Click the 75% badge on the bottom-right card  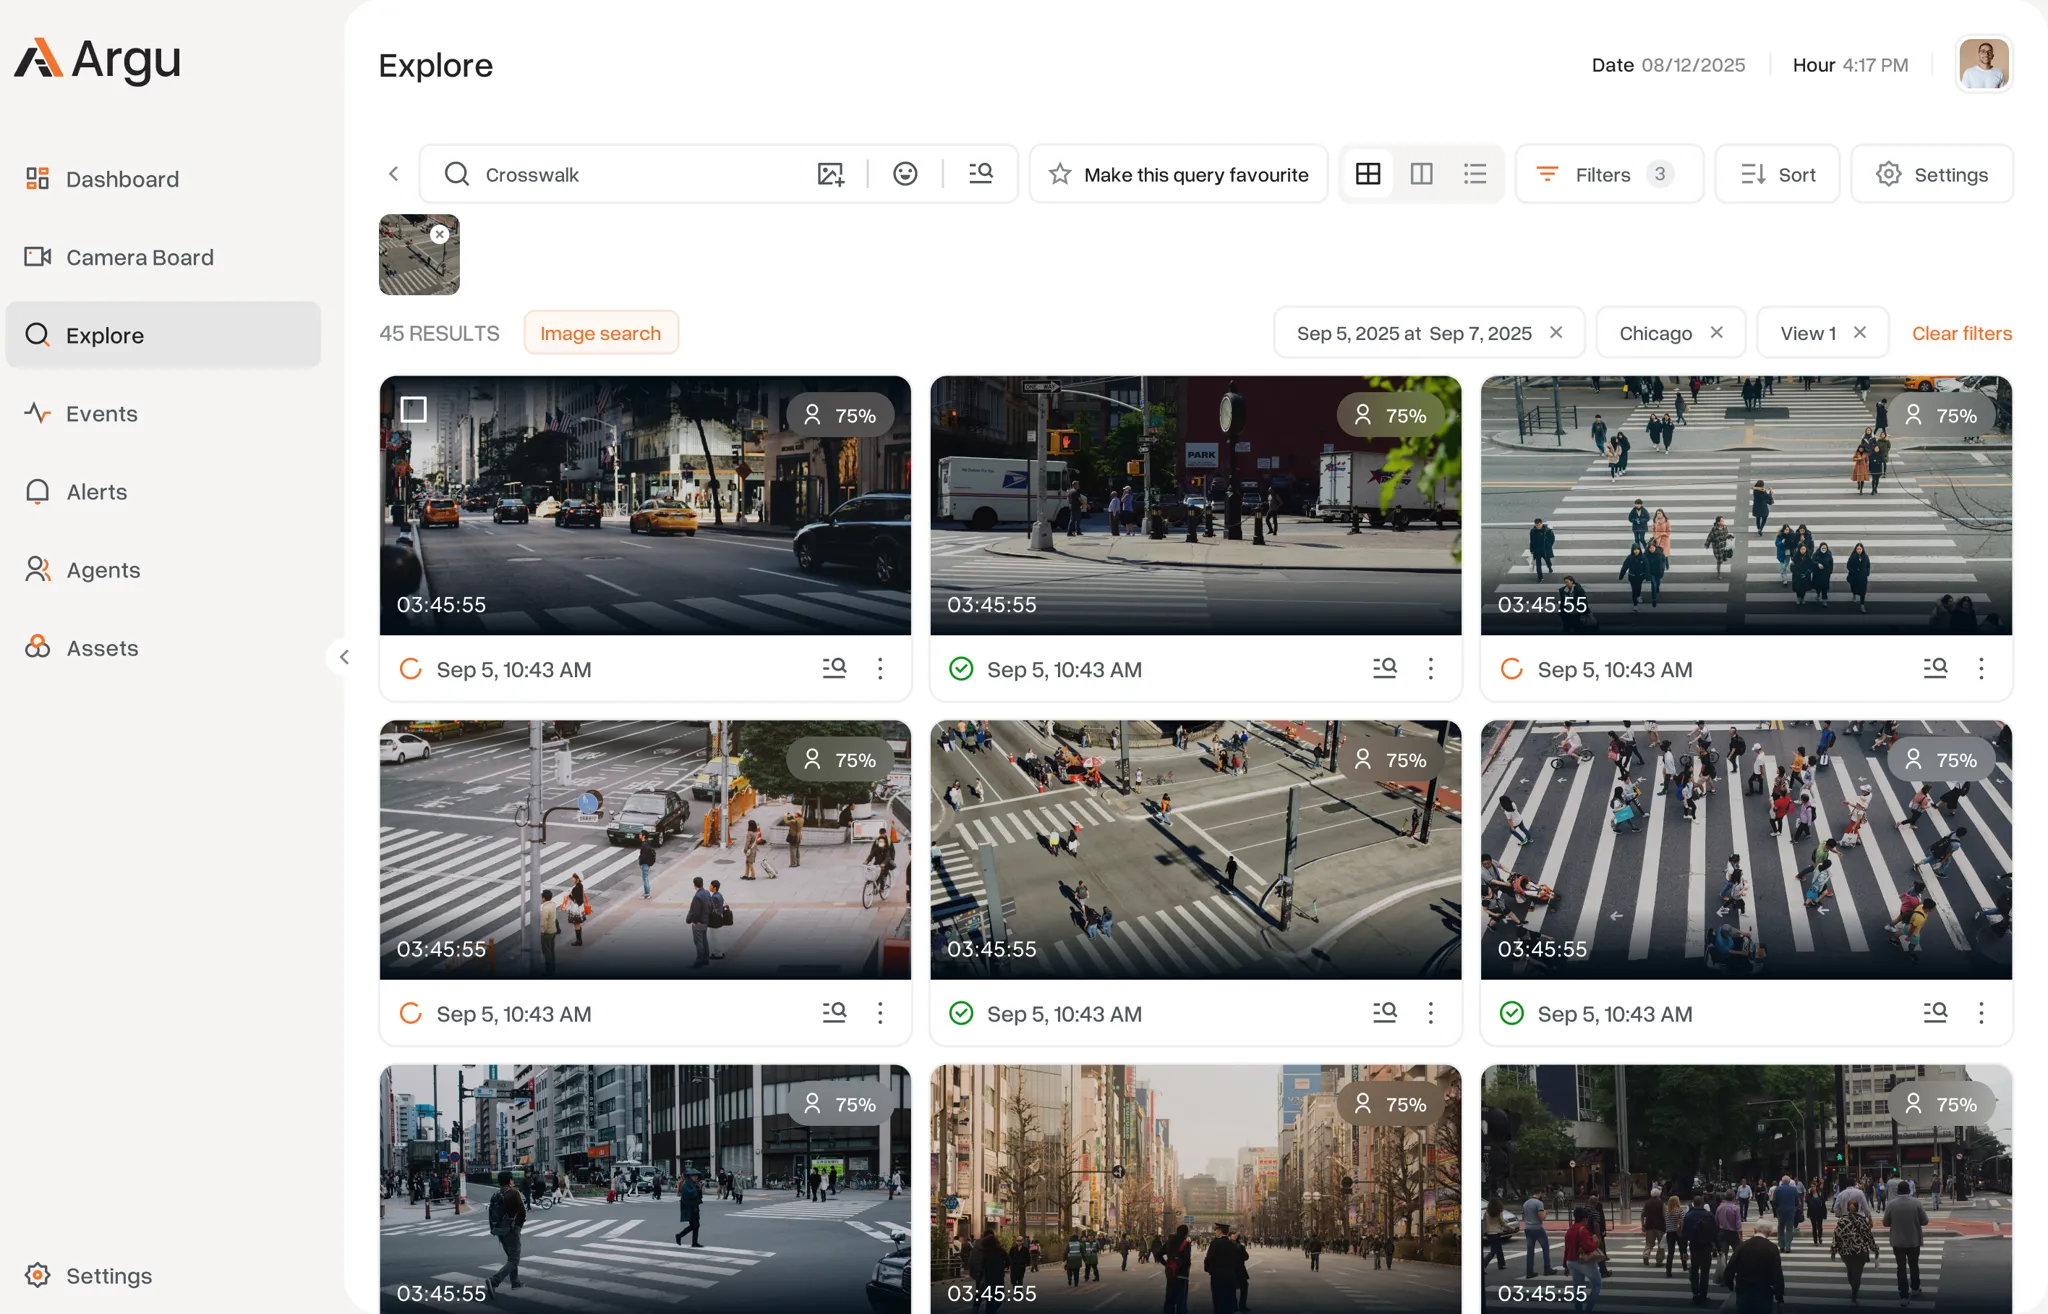1941,1104
